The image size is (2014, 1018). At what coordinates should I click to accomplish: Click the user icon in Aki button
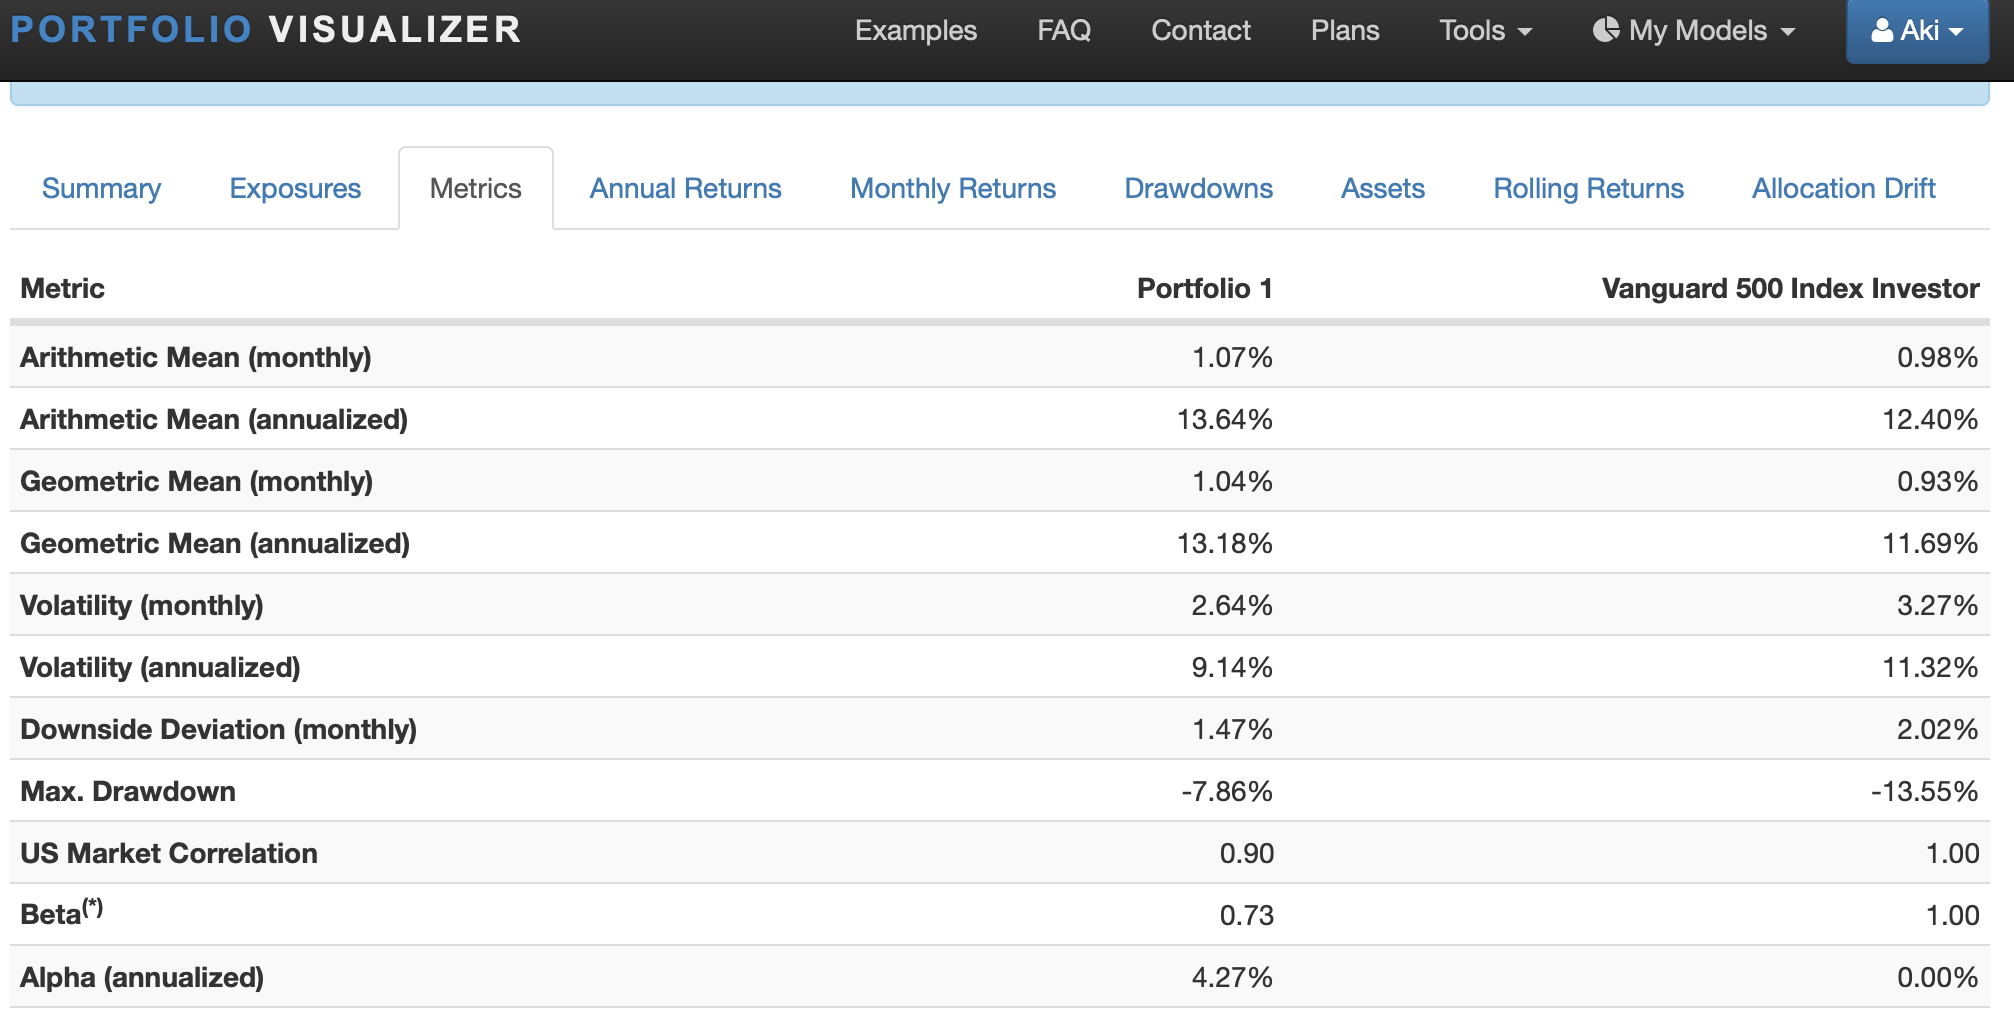pos(1882,30)
